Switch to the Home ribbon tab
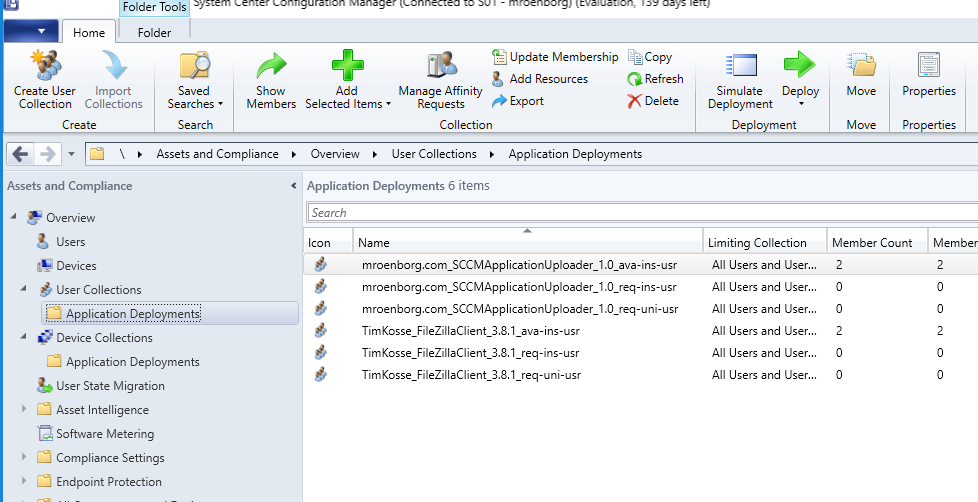 89,32
